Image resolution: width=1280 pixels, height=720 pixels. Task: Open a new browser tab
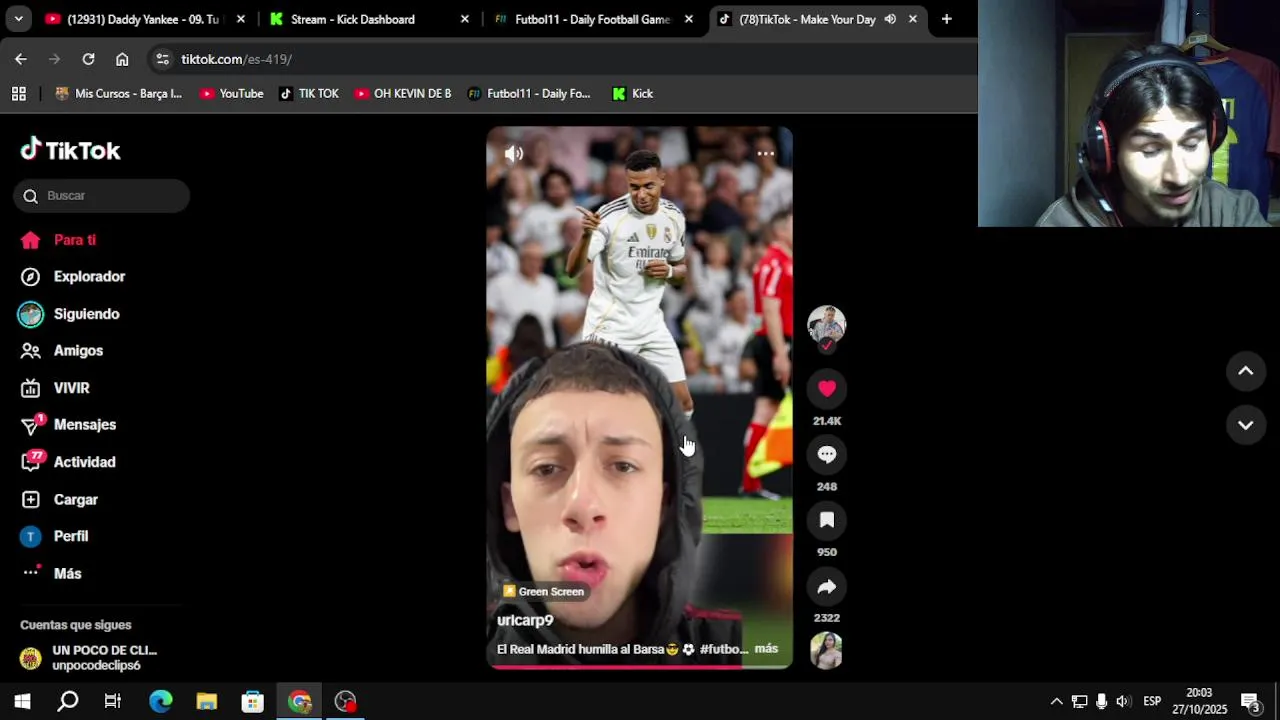point(946,19)
